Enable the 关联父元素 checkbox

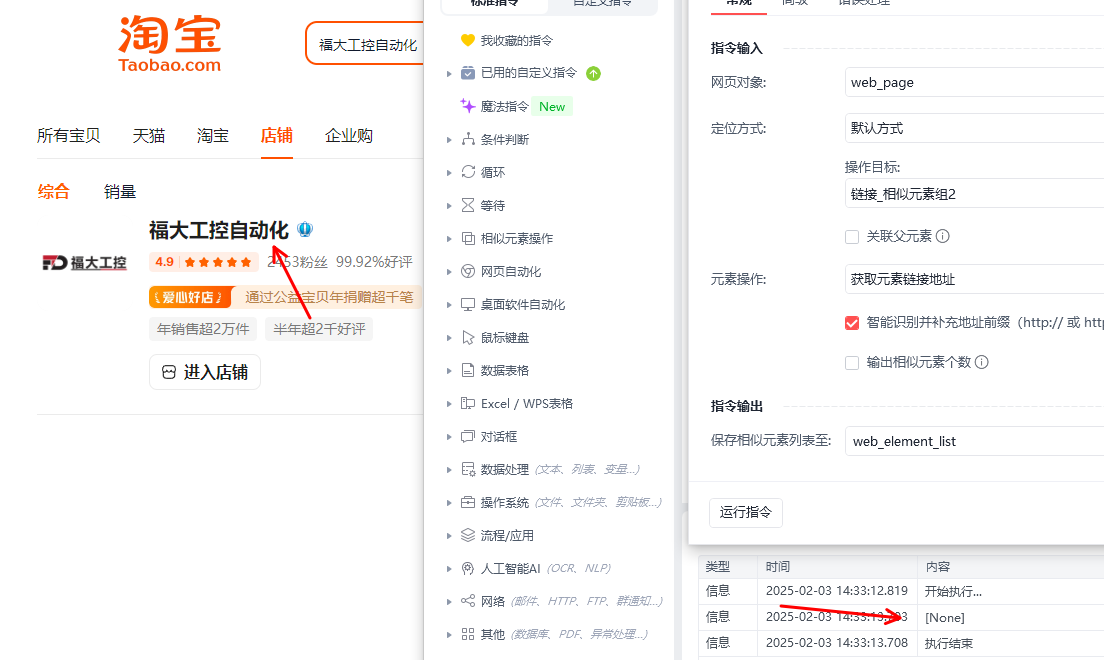(x=852, y=237)
